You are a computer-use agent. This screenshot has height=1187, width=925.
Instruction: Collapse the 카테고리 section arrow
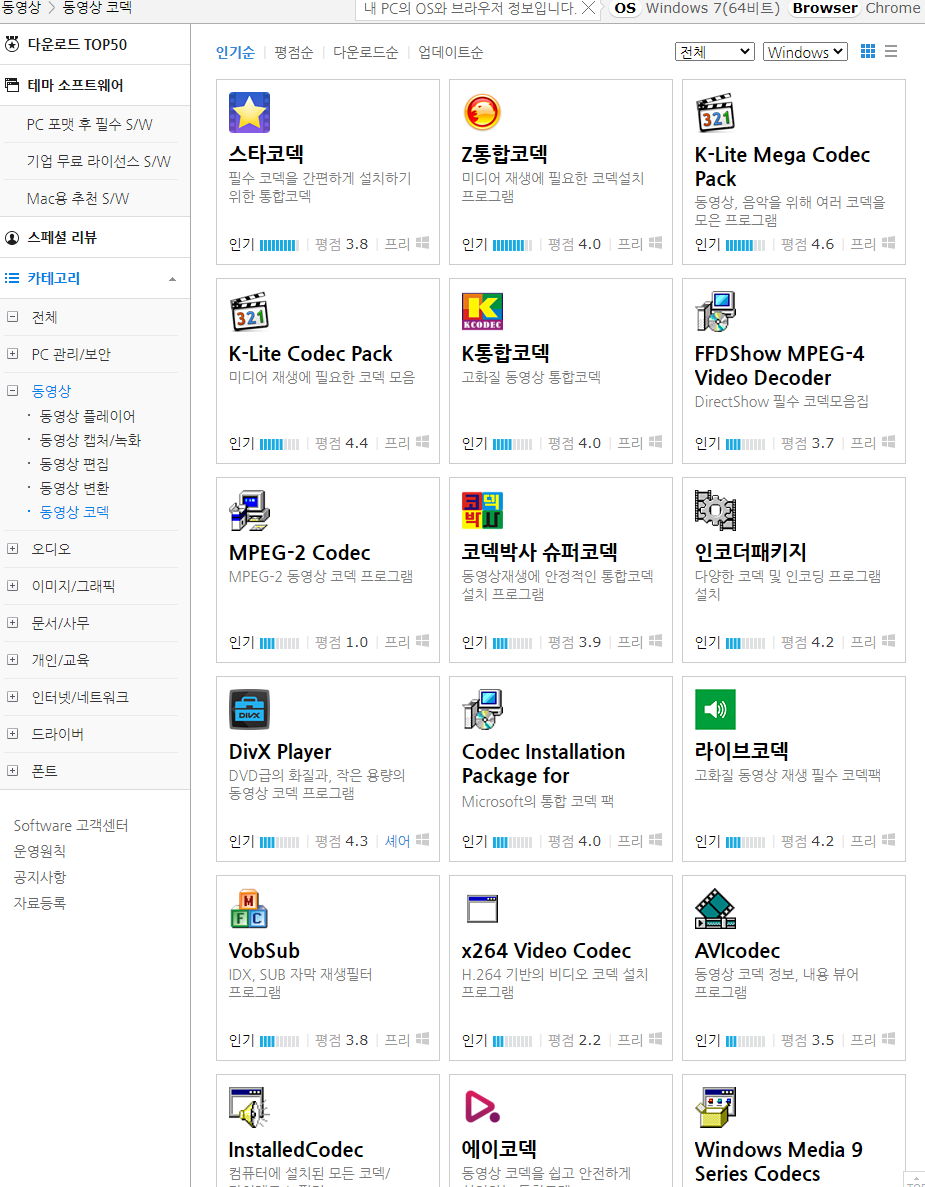(x=173, y=279)
